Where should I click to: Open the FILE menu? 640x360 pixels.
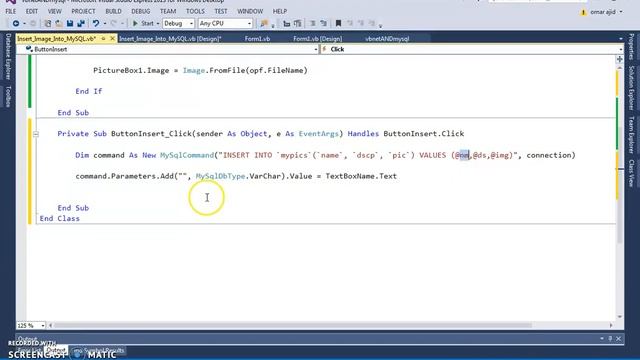pyautogui.click(x=11, y=11)
